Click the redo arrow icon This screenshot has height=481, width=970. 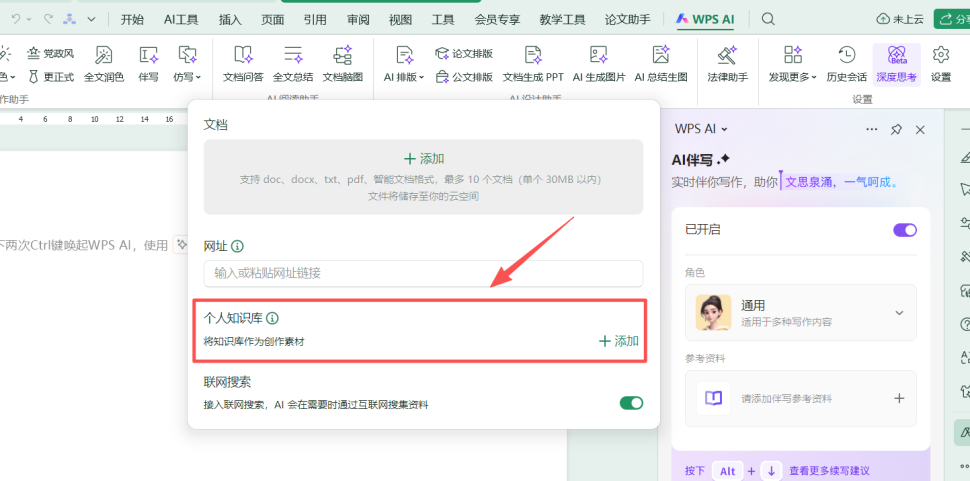click(x=48, y=19)
